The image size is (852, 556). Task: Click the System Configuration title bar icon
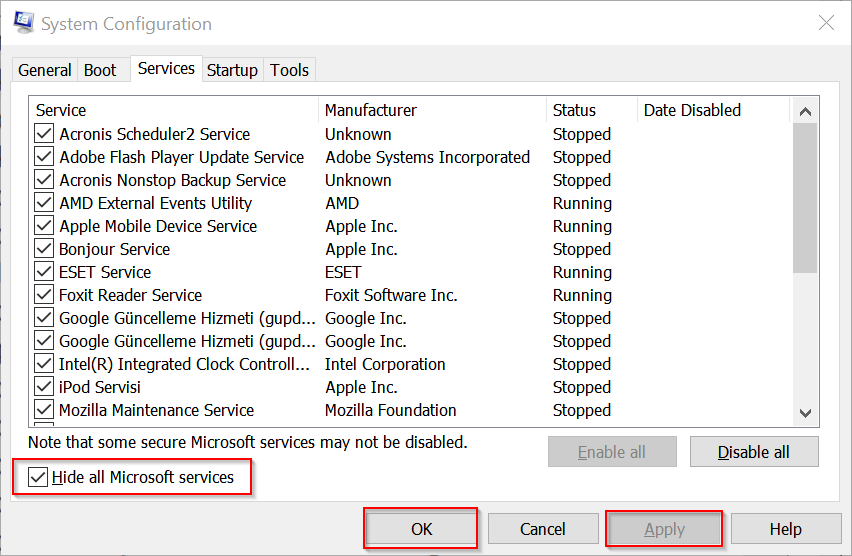(23, 23)
